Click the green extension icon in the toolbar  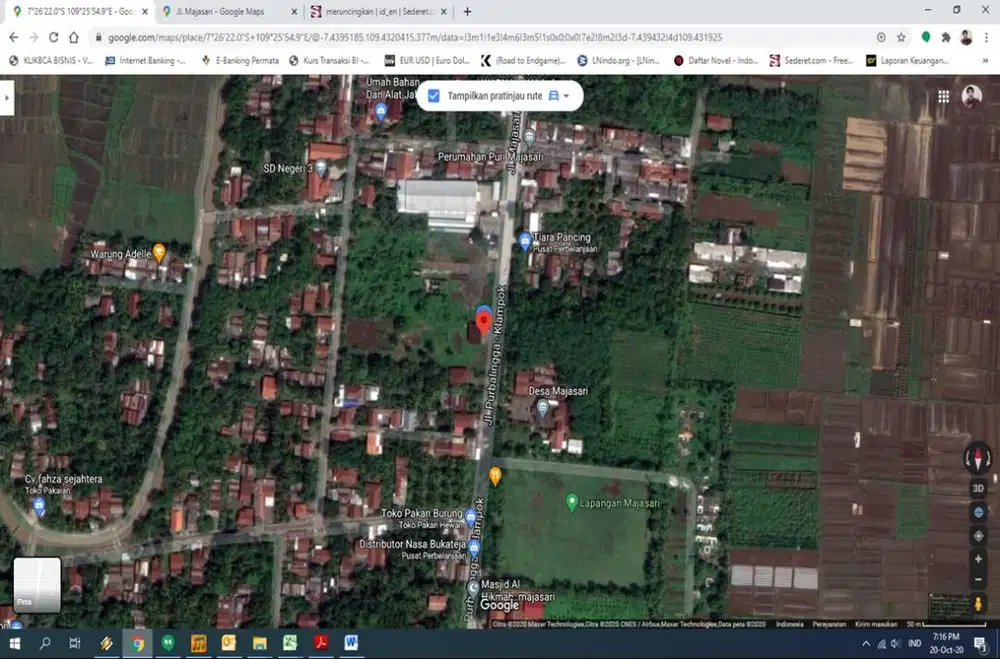[926, 38]
